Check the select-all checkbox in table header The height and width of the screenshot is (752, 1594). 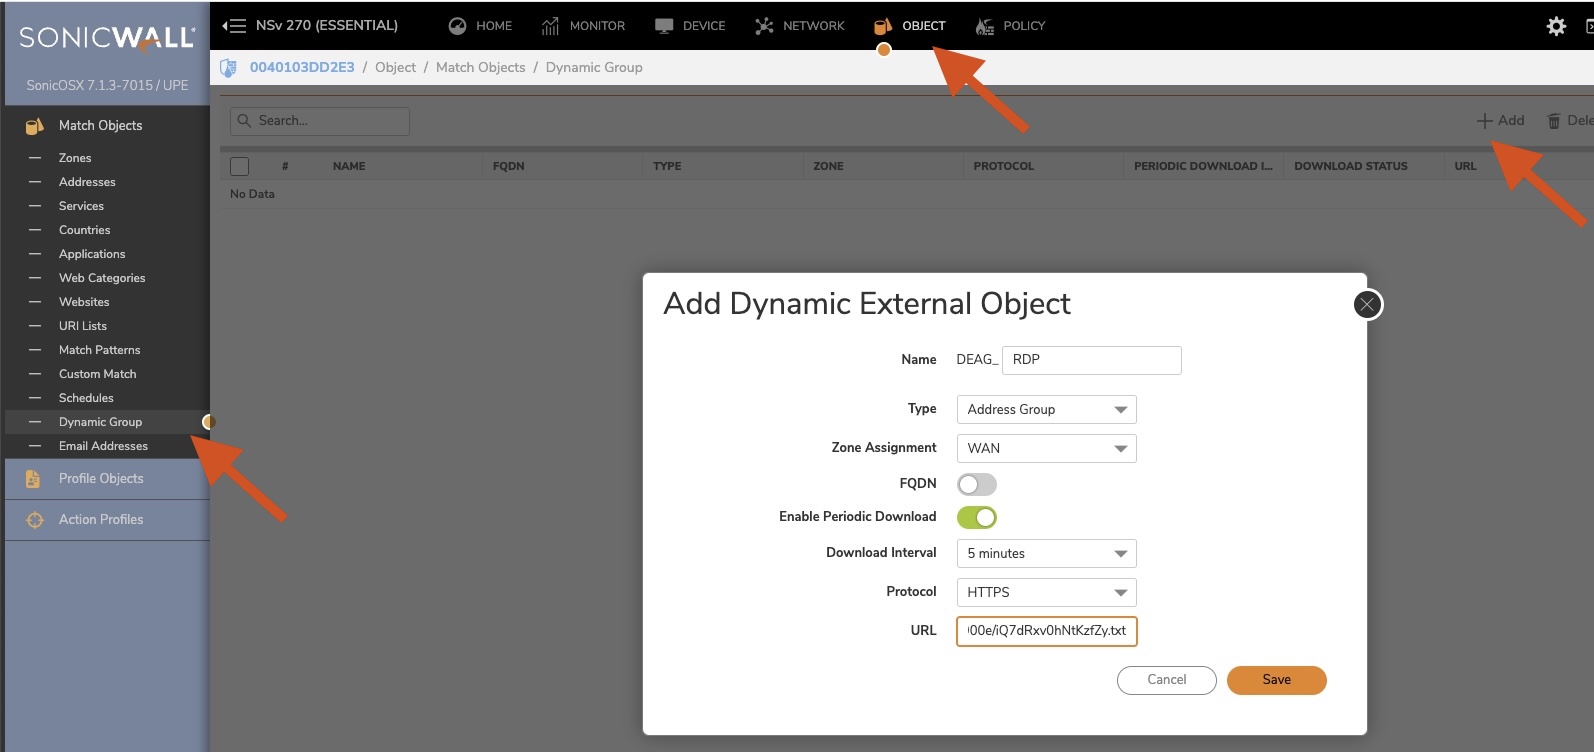[x=240, y=166]
